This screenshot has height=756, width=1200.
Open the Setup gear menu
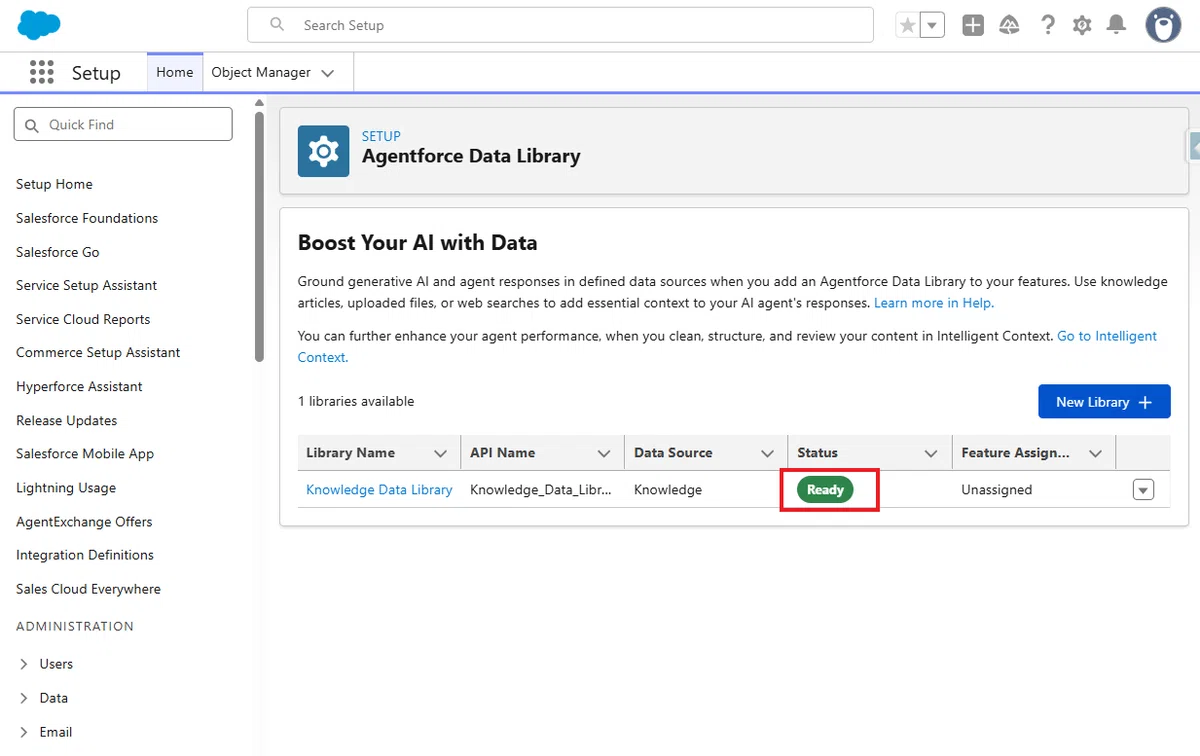(1082, 25)
